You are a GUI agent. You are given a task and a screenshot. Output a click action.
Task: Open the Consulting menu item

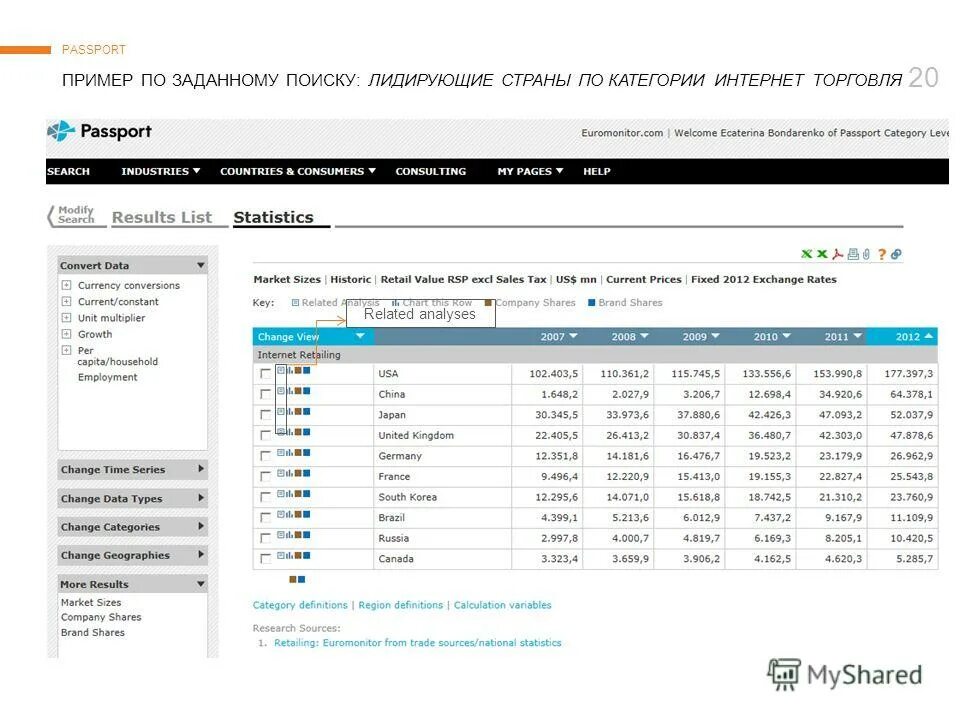pos(430,171)
